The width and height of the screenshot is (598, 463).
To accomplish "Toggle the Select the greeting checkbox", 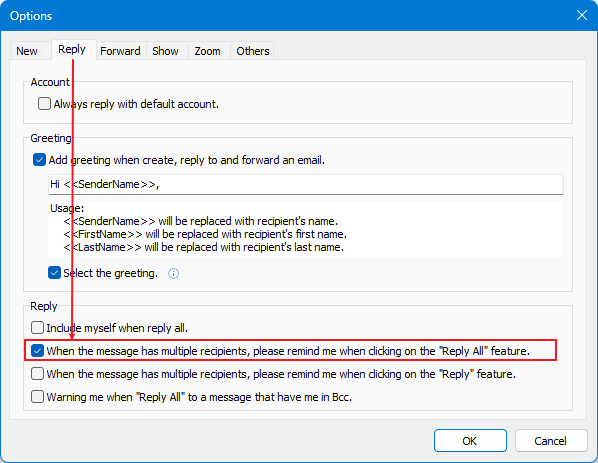I will 55,273.
